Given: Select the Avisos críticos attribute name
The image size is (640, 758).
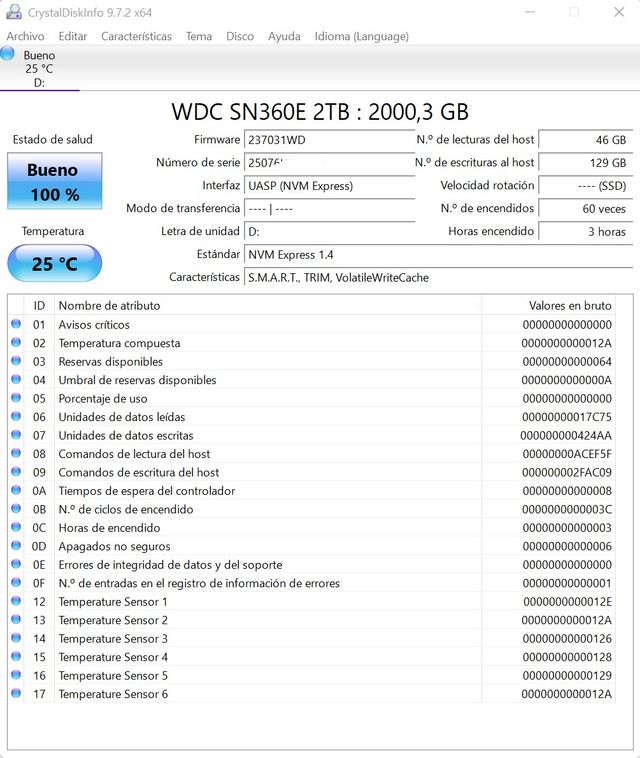Looking at the screenshot, I should click(x=94, y=325).
